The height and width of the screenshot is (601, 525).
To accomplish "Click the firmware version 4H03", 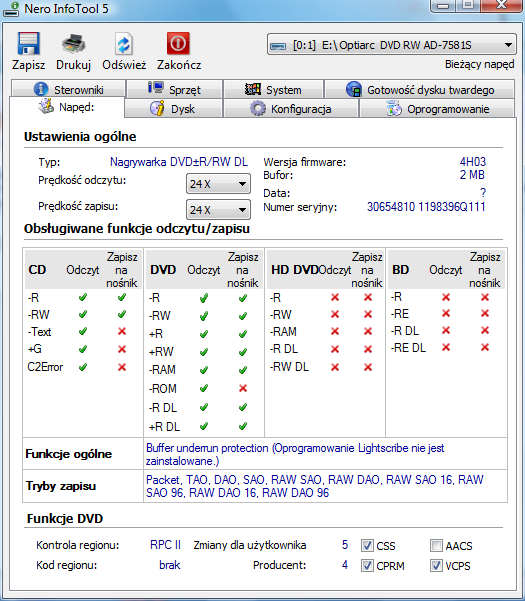I will 472,162.
